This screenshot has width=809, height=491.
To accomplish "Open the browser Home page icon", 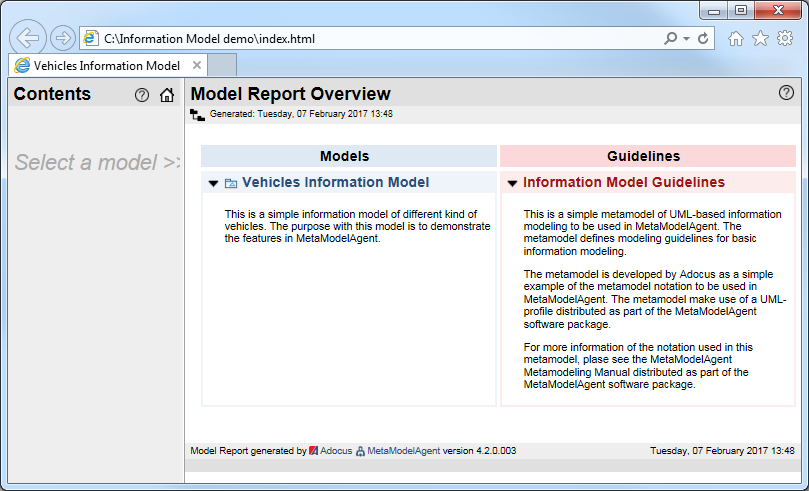I will (736, 39).
